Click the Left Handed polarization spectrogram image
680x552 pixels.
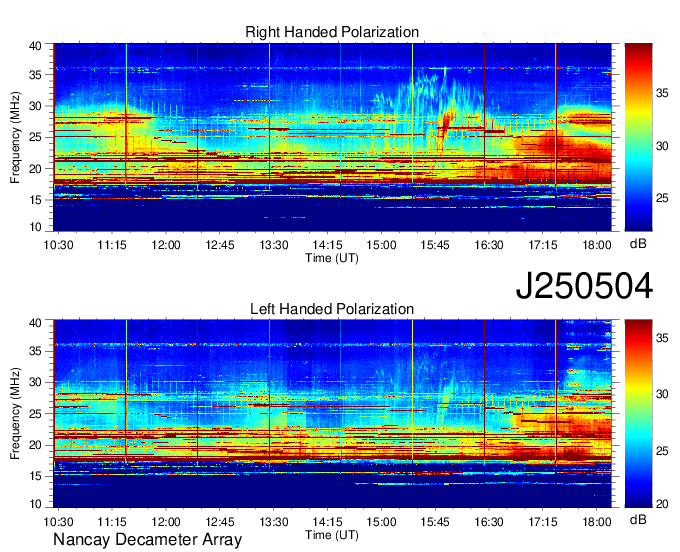(x=332, y=413)
